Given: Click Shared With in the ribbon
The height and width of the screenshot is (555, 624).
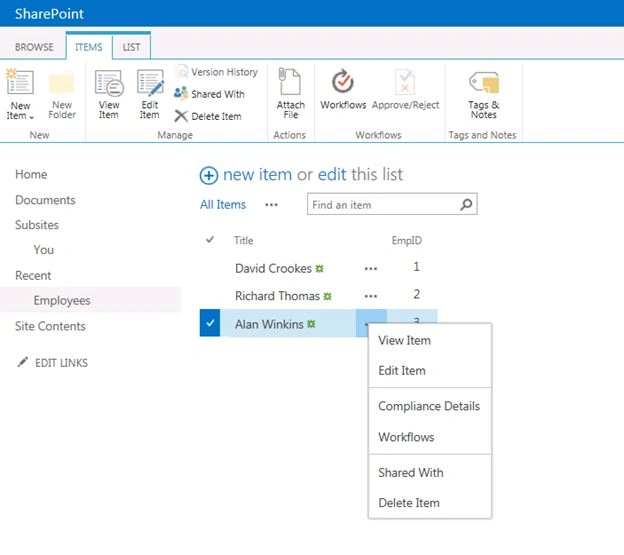Looking at the screenshot, I should [x=210, y=94].
